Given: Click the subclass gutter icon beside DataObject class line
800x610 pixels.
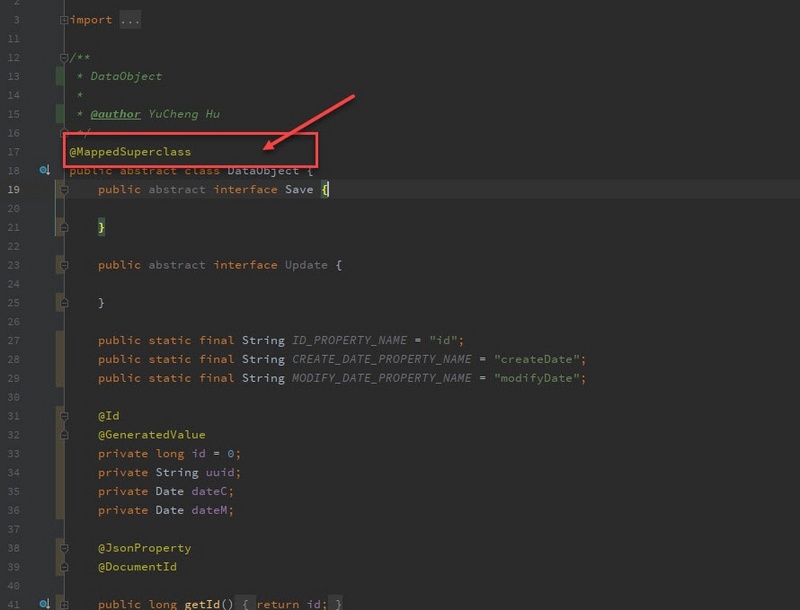Looking at the screenshot, I should coord(44,170).
